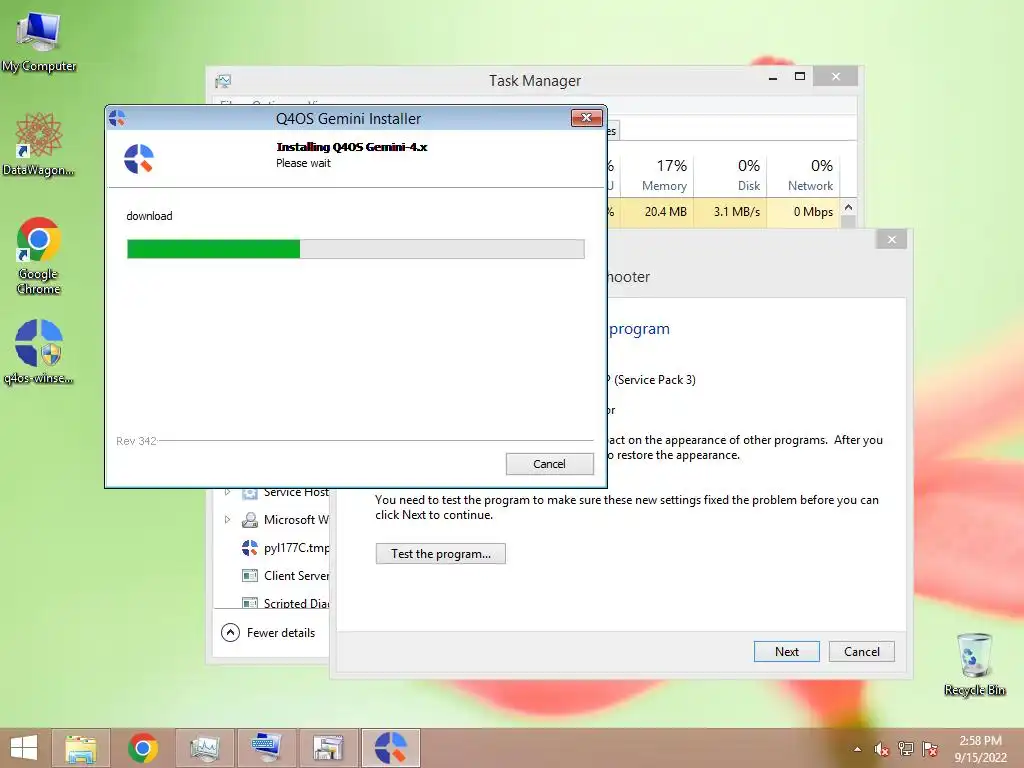Switch to Task Manager on the taskbar
Screen dimensions: 1024x768
pos(205,748)
